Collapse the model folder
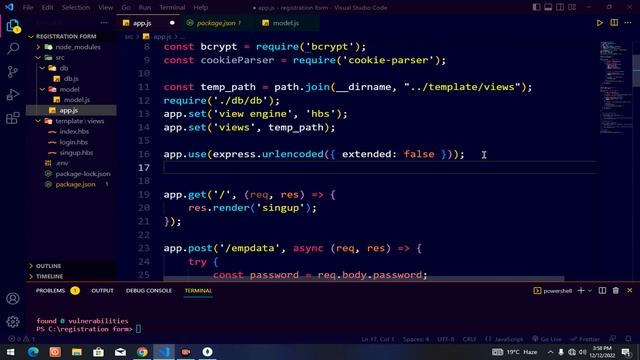The height and width of the screenshot is (360, 640). (x=69, y=89)
